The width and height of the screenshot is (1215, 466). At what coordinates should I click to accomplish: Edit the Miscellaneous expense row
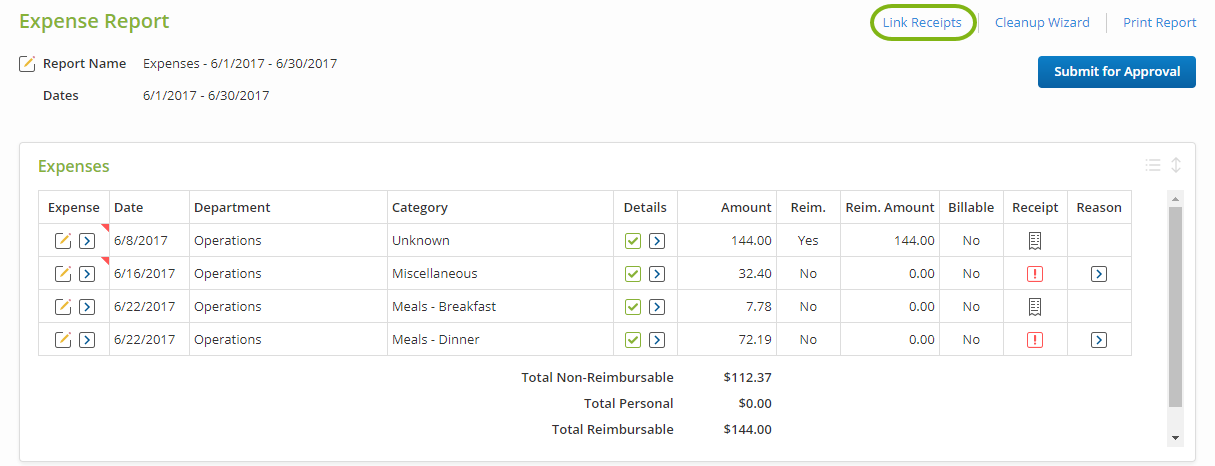click(63, 274)
